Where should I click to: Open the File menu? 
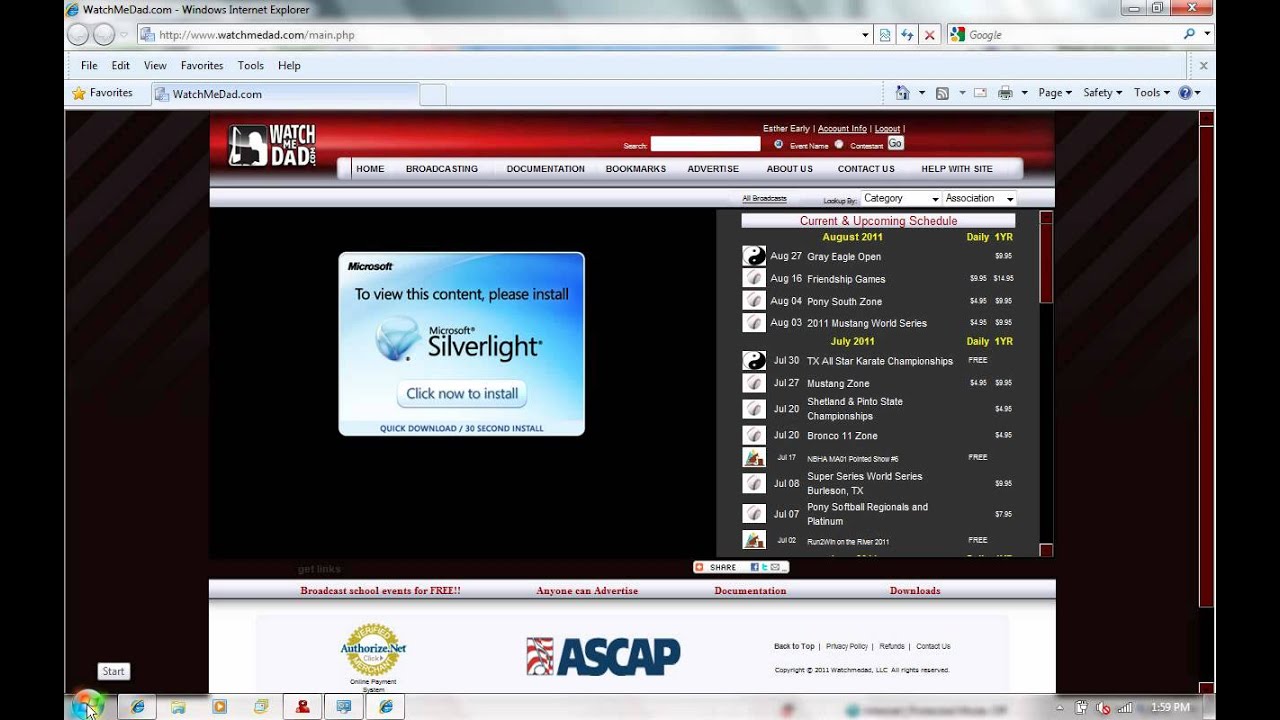point(89,65)
